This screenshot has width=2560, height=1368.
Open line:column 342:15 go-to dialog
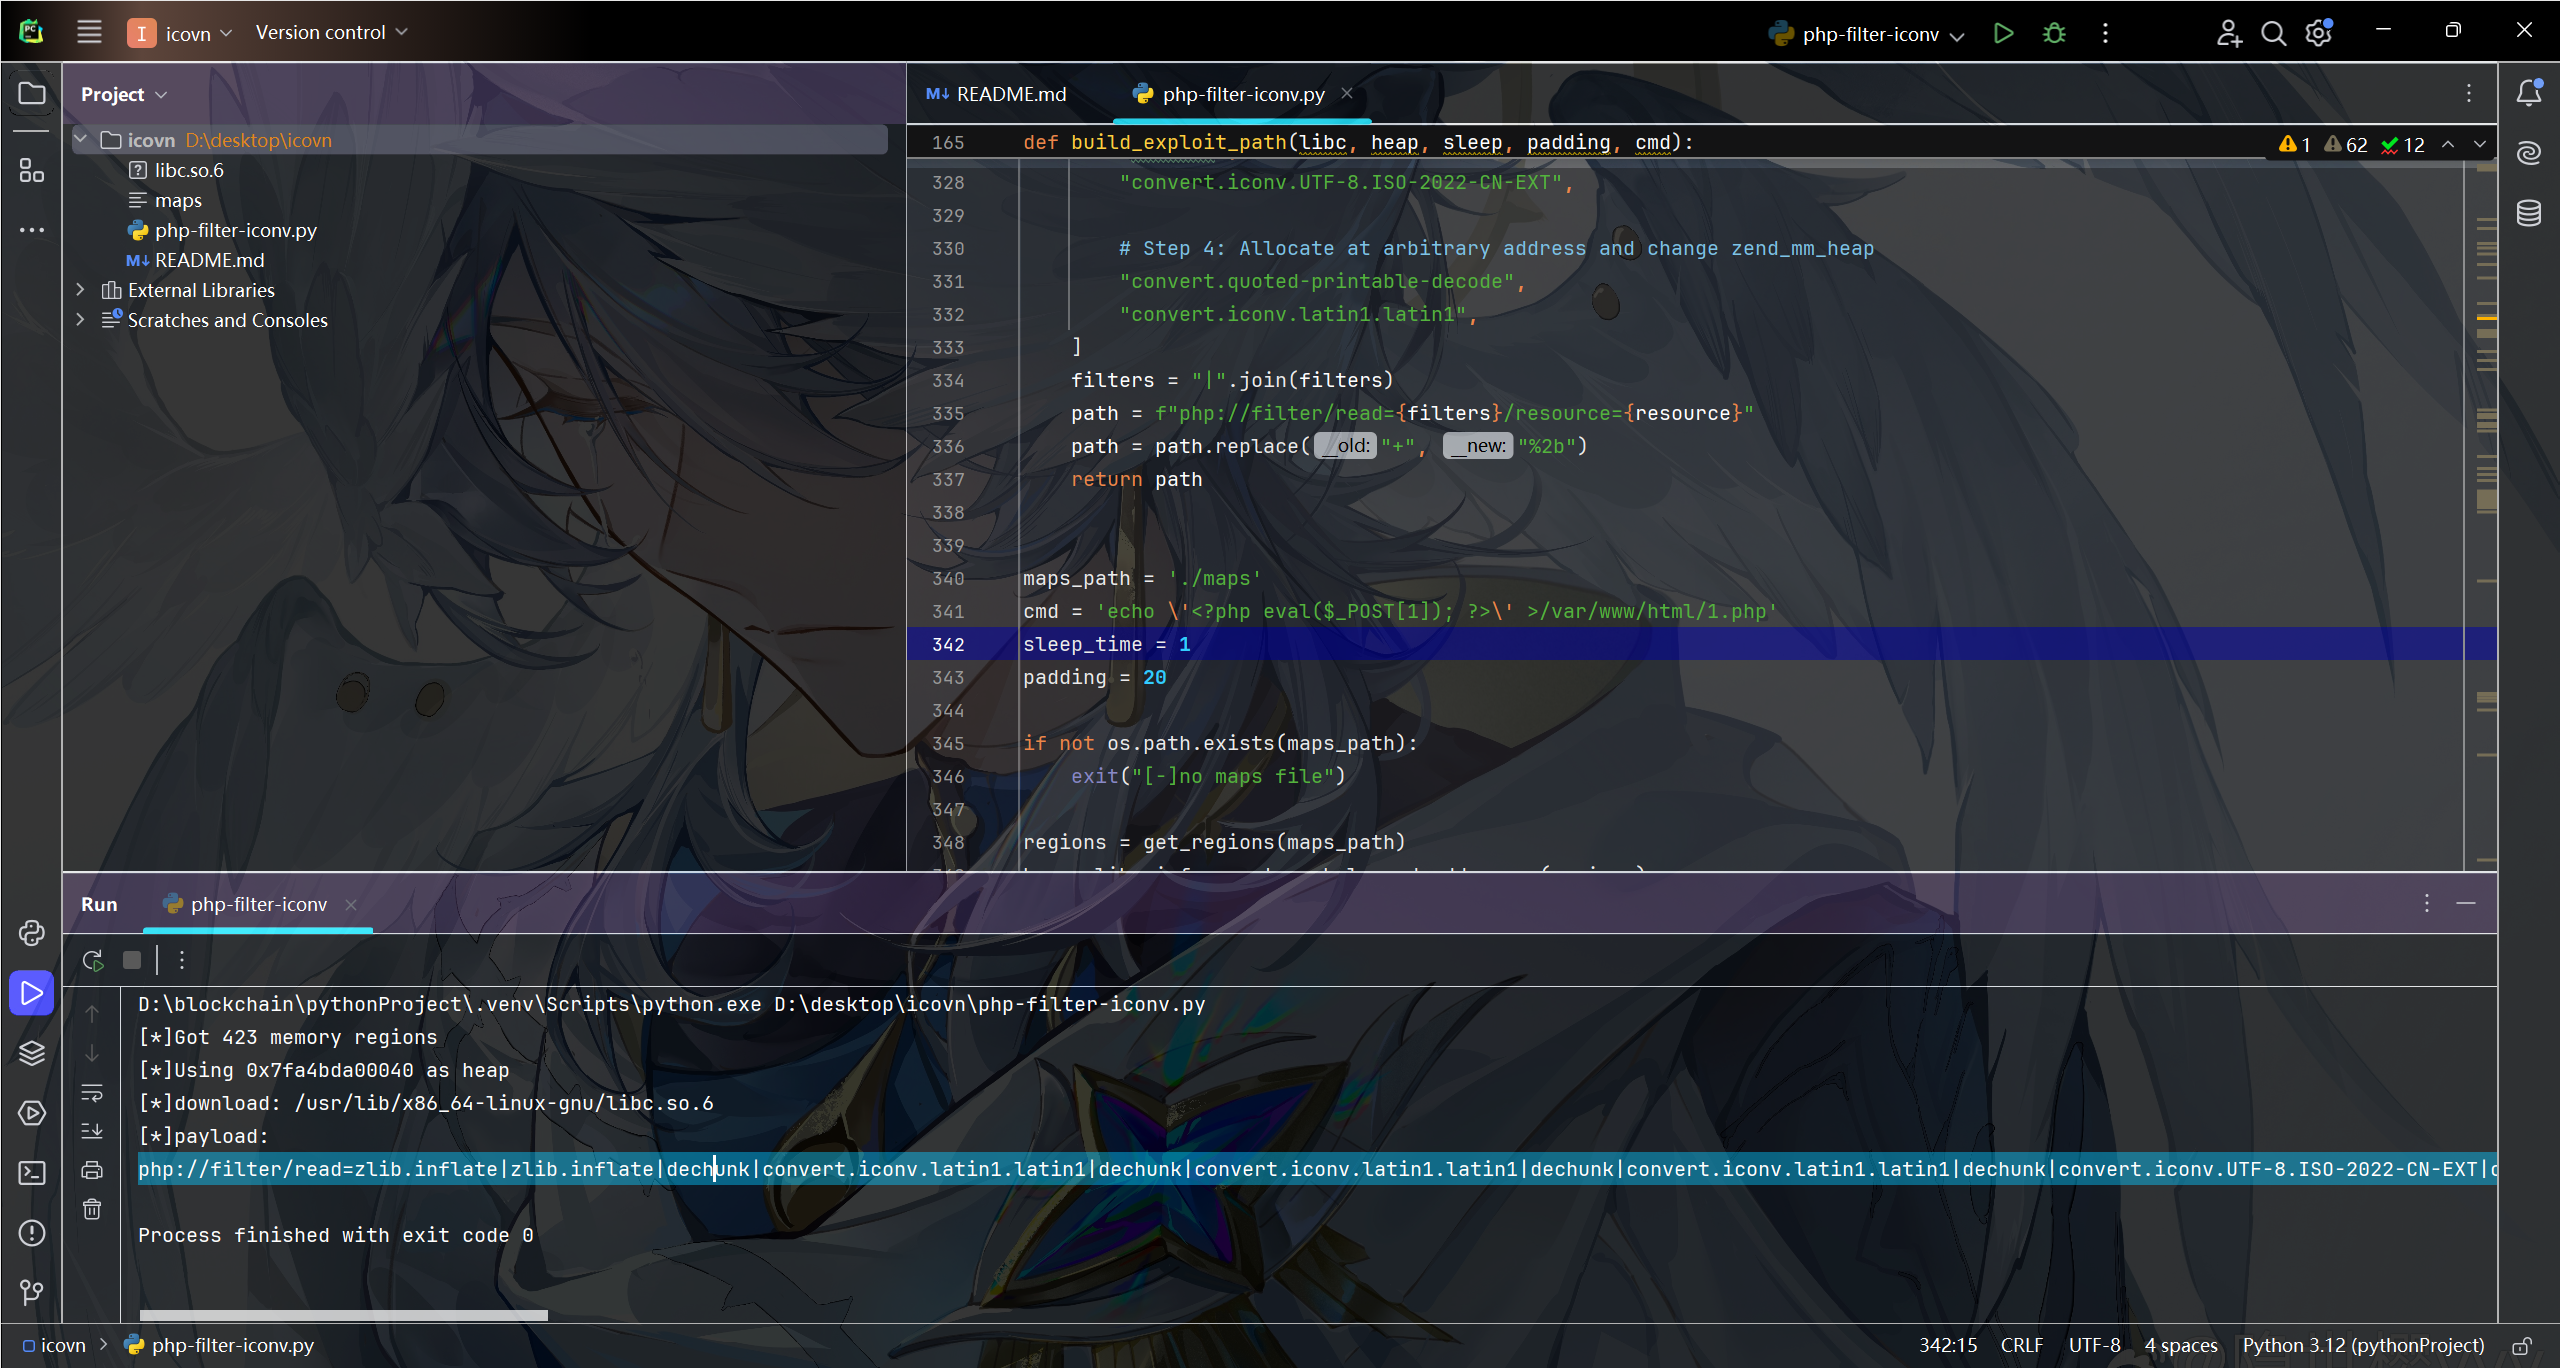click(1948, 1346)
